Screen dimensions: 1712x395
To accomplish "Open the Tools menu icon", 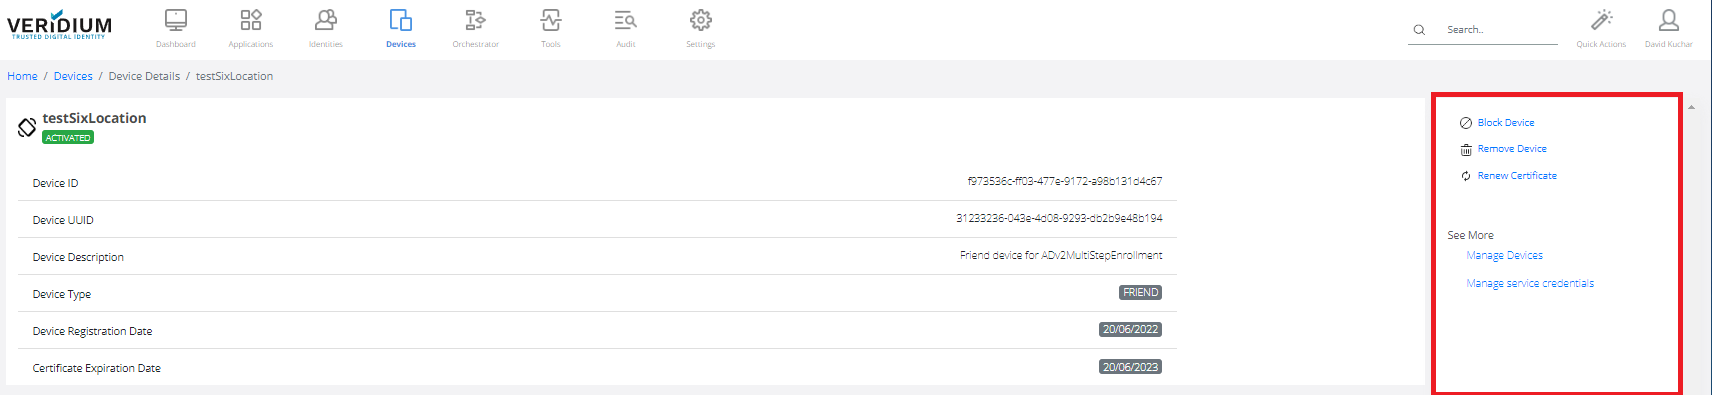I will (x=551, y=20).
